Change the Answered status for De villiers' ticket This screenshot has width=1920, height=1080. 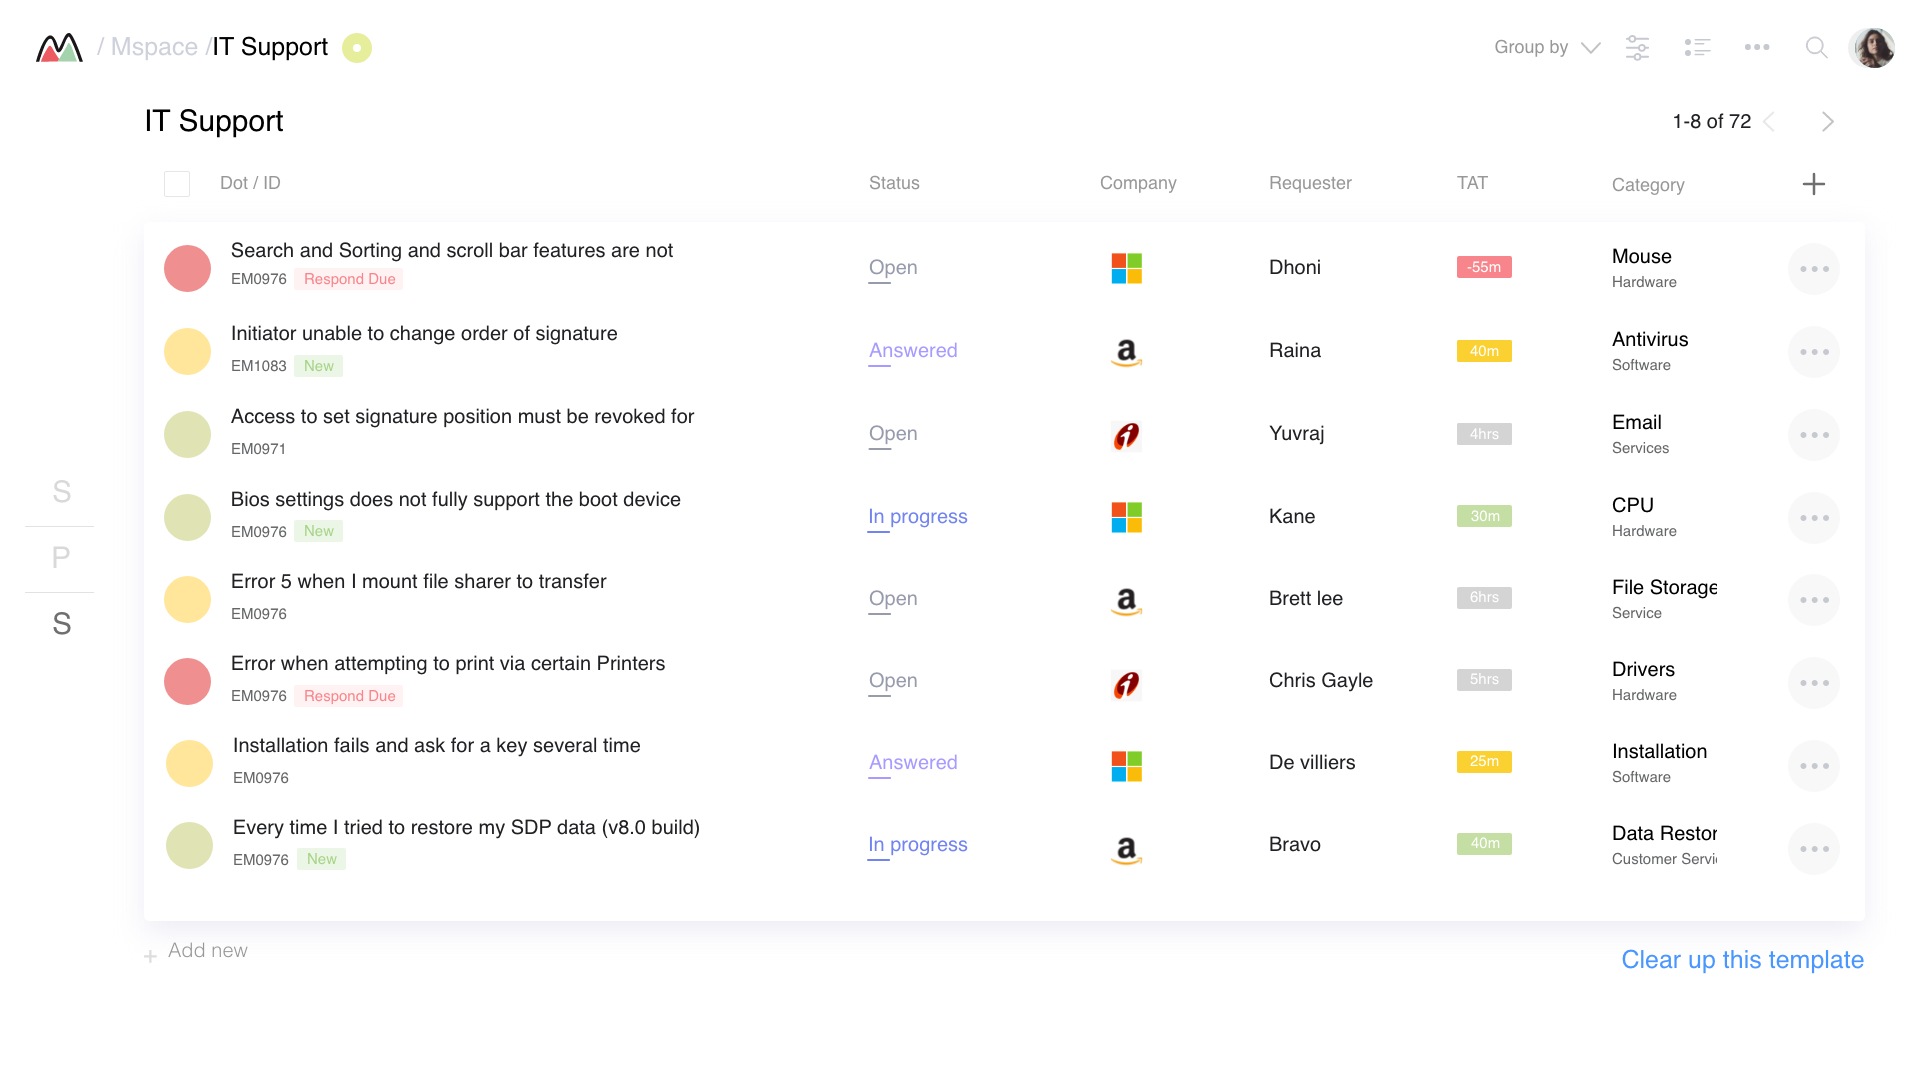coord(913,763)
